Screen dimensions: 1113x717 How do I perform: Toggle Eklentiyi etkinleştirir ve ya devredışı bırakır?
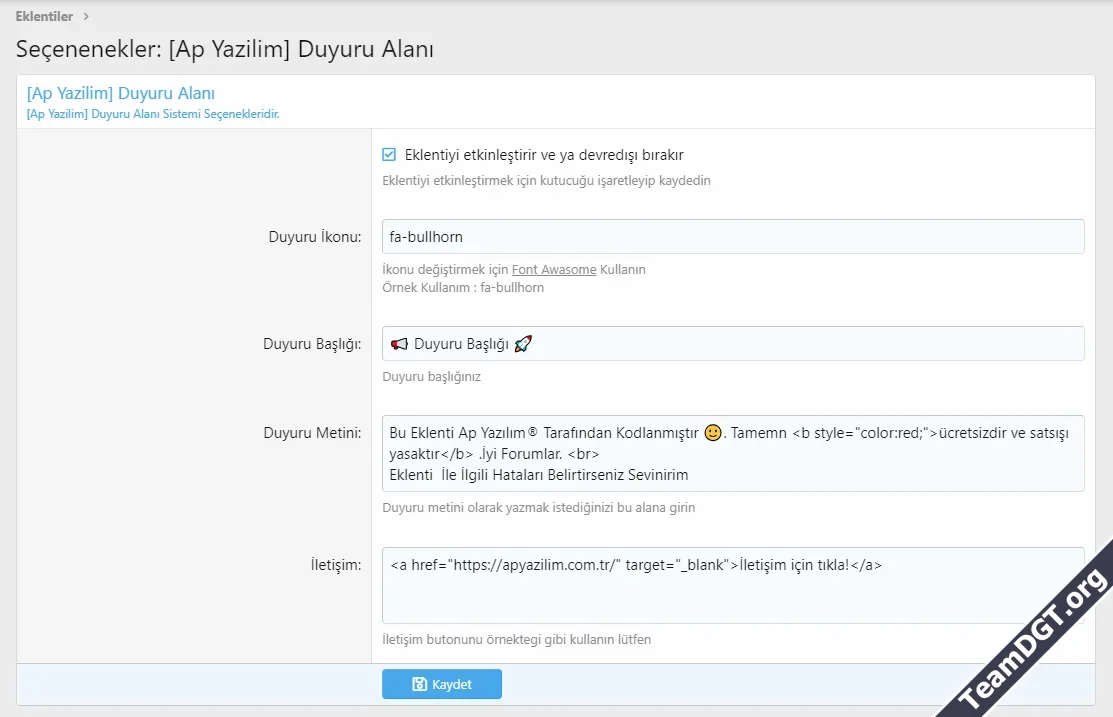click(392, 155)
